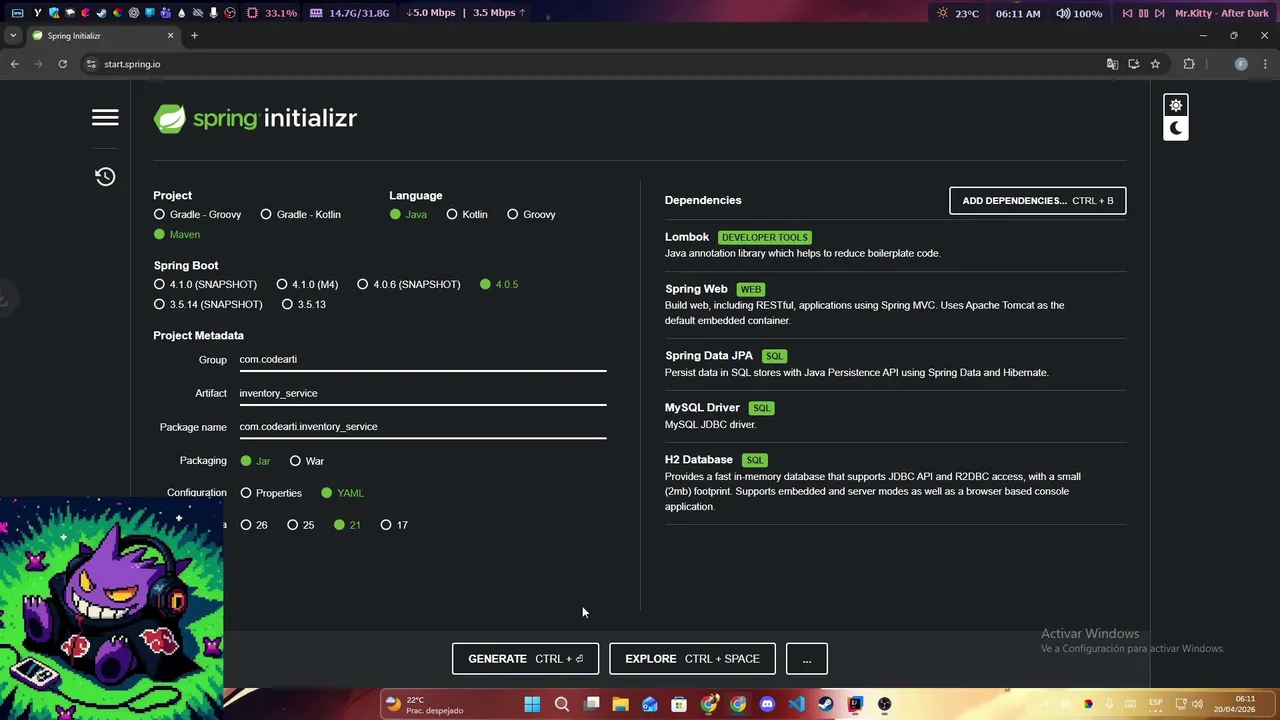Open taskbar search
The height and width of the screenshot is (720, 1280).
coord(561,705)
